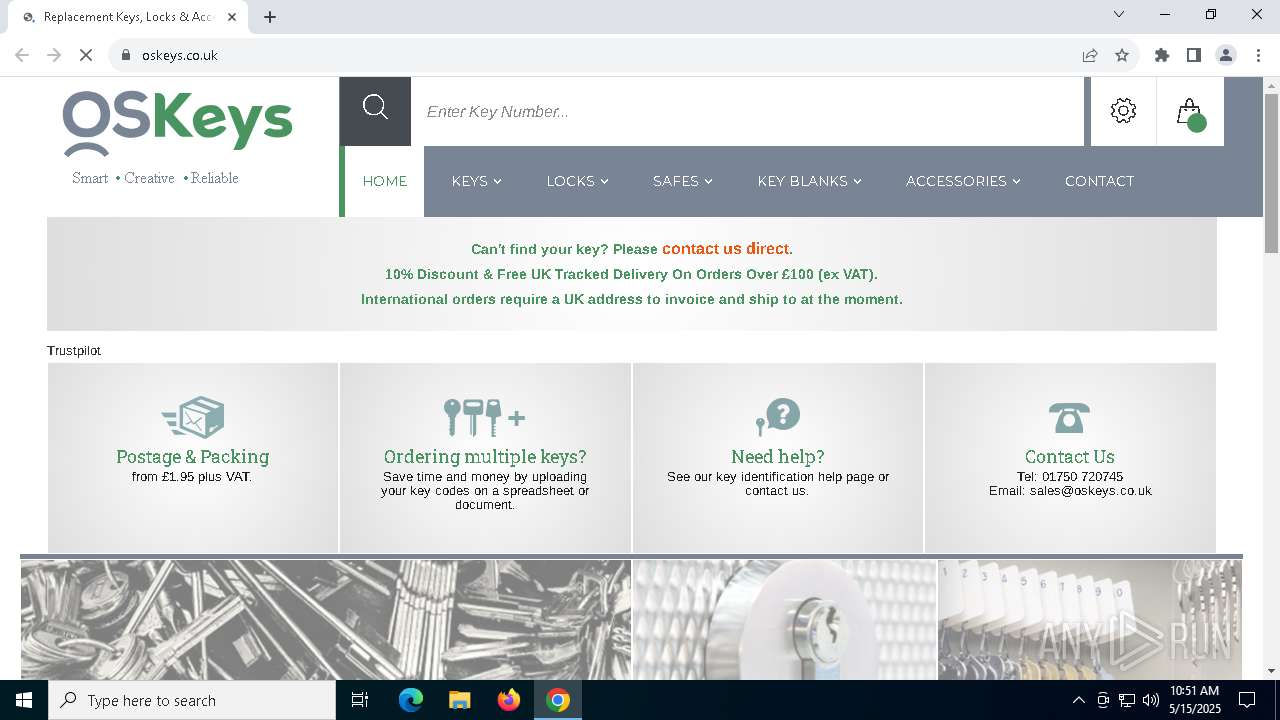Open the Postage & Packing heading link
Image resolution: width=1280 pixels, height=720 pixels.
(x=193, y=457)
